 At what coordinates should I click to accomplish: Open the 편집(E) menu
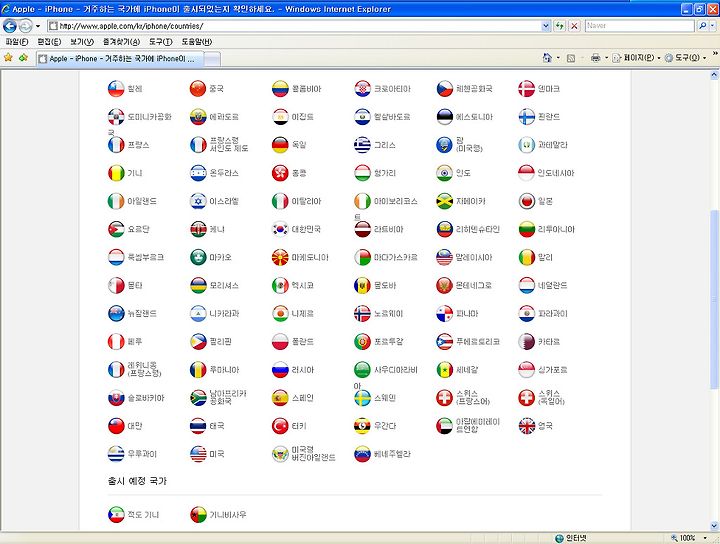49,42
